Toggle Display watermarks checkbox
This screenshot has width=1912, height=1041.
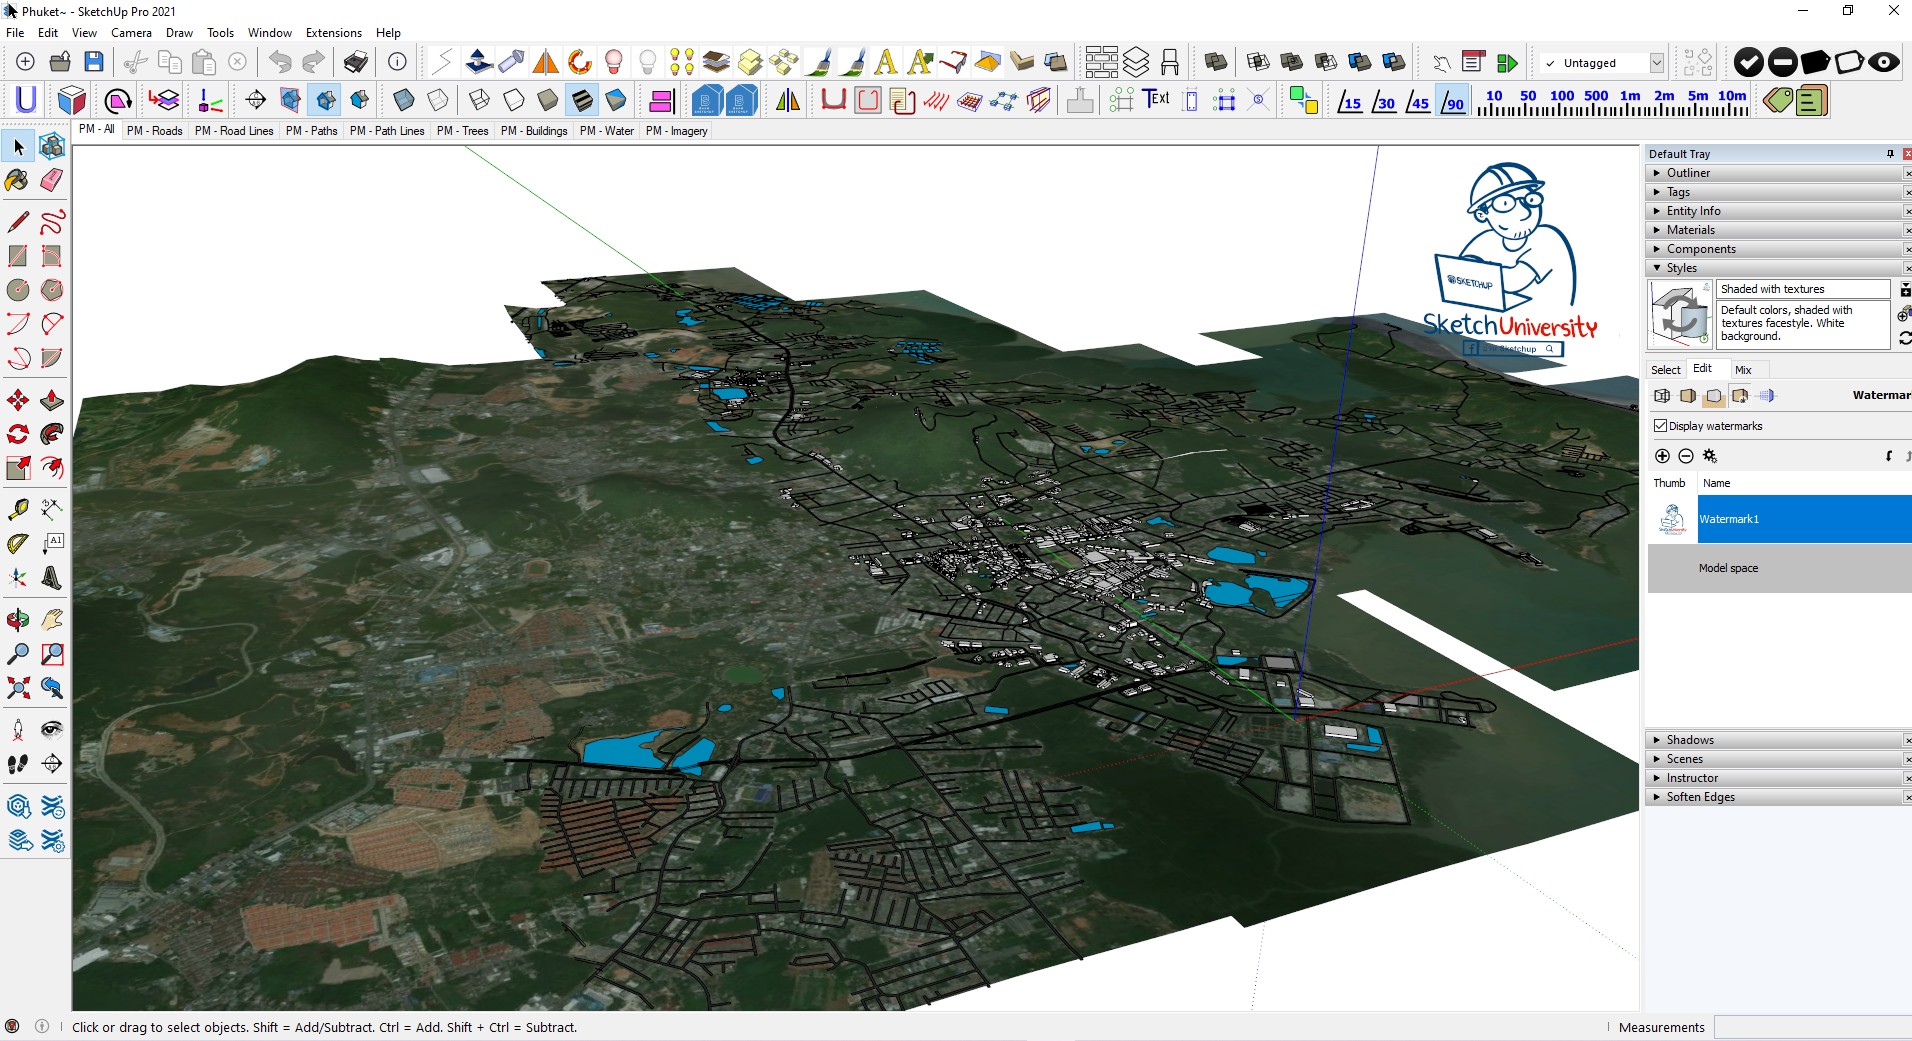(x=1661, y=426)
